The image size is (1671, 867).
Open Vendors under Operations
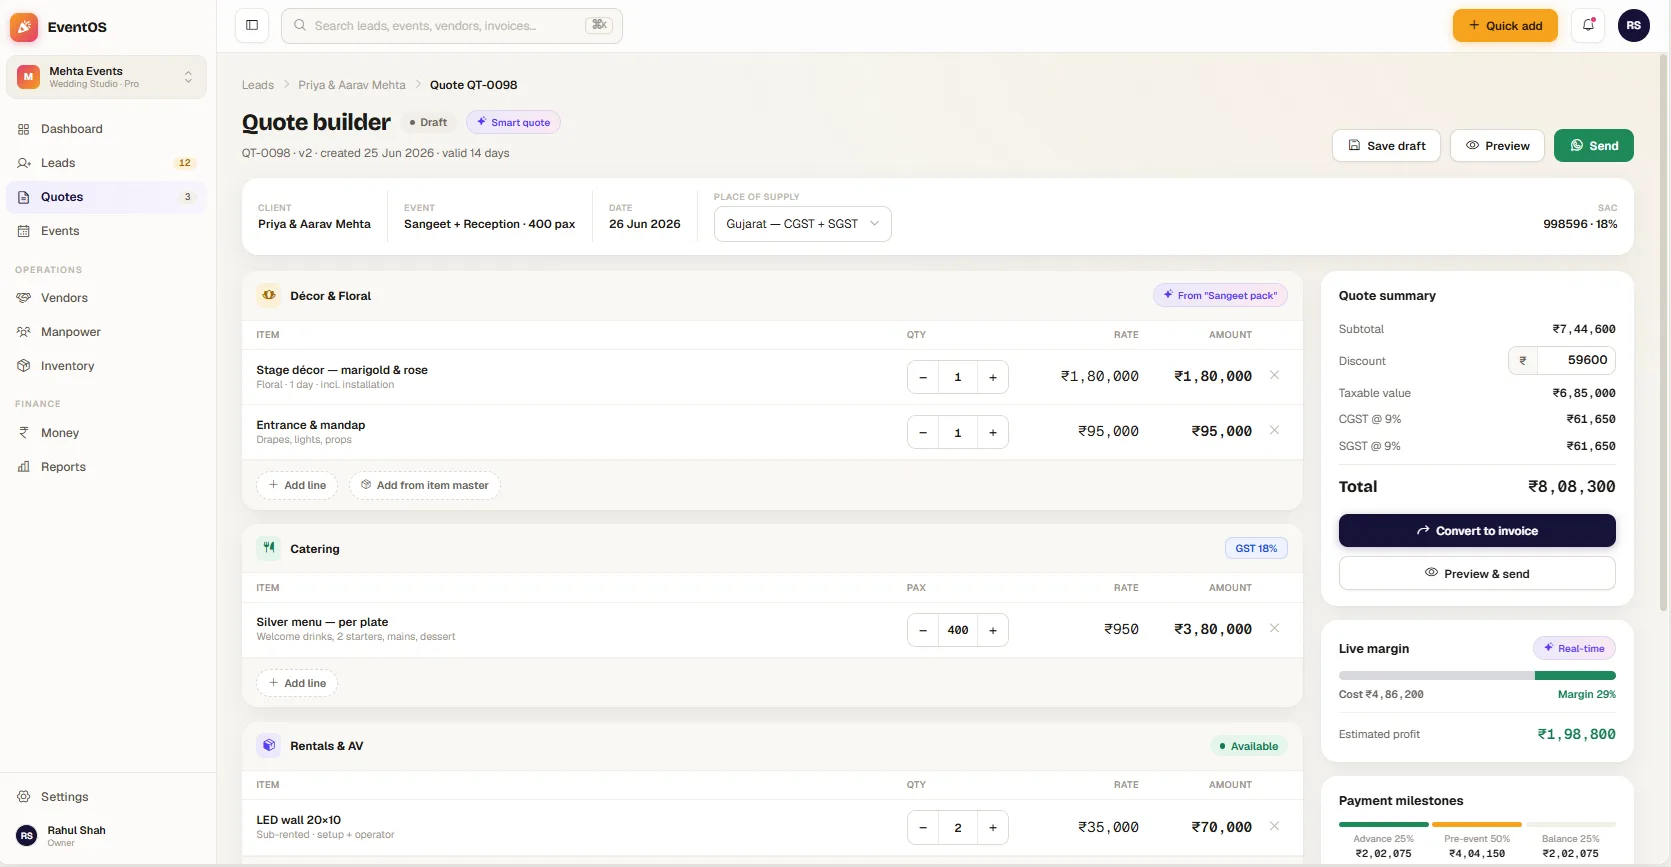[106, 298]
